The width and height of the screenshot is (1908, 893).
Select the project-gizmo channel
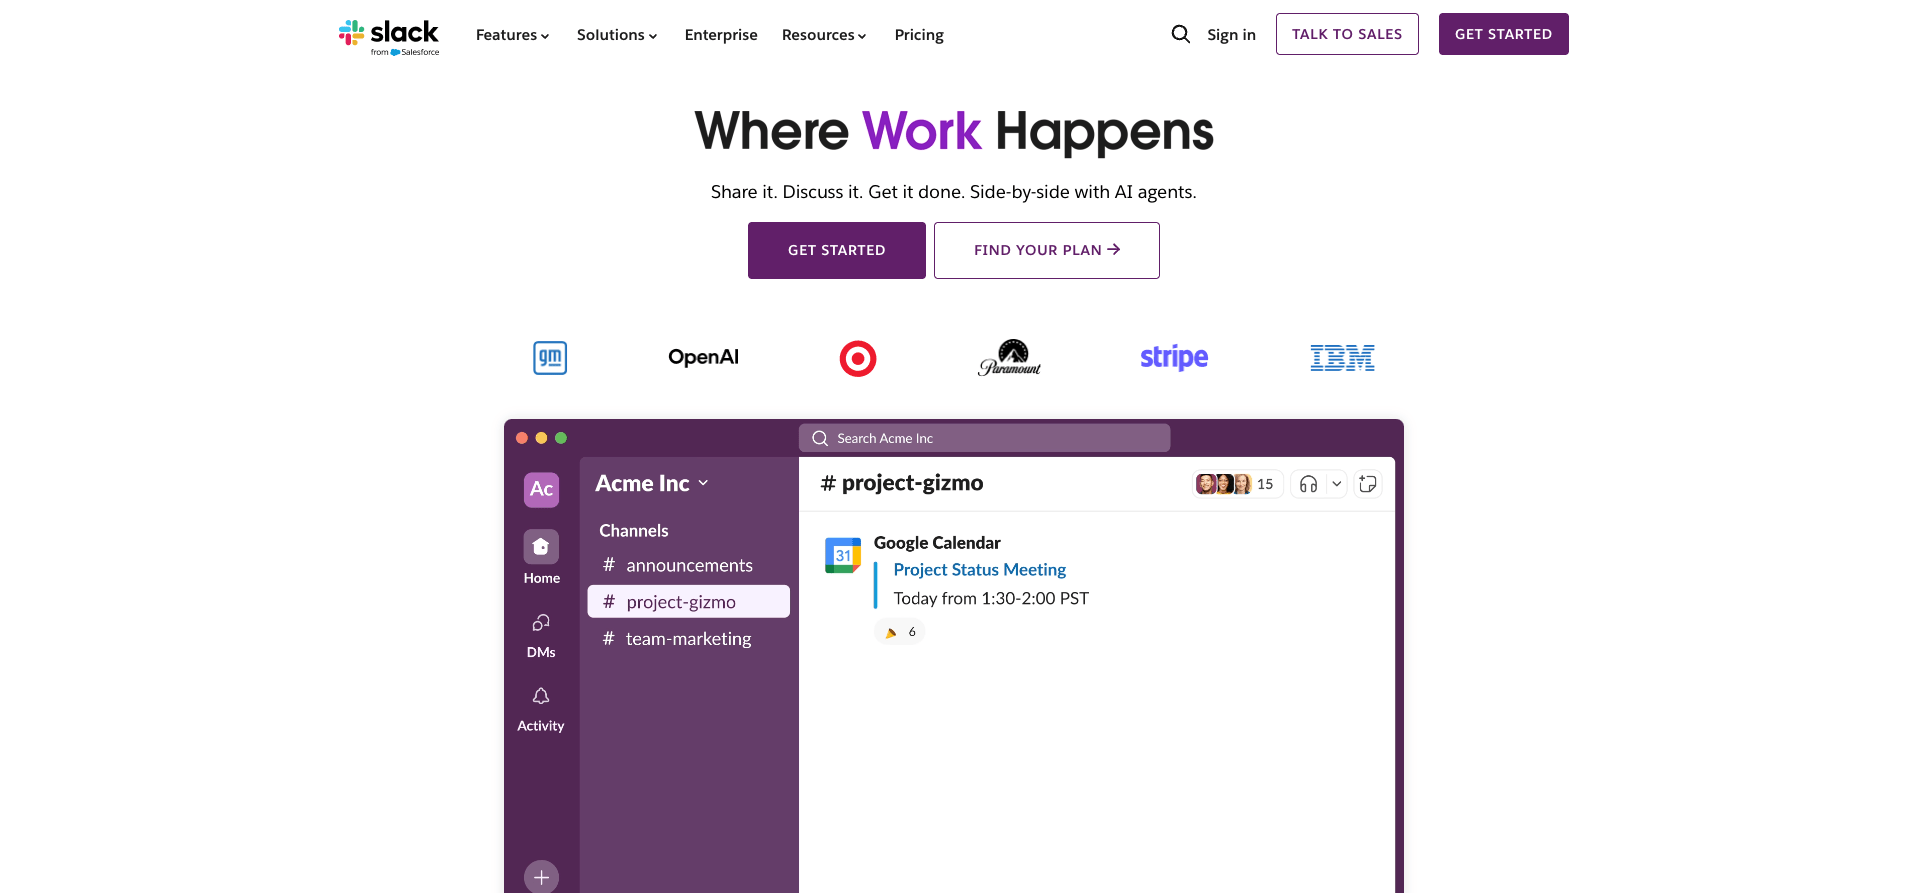click(x=688, y=602)
